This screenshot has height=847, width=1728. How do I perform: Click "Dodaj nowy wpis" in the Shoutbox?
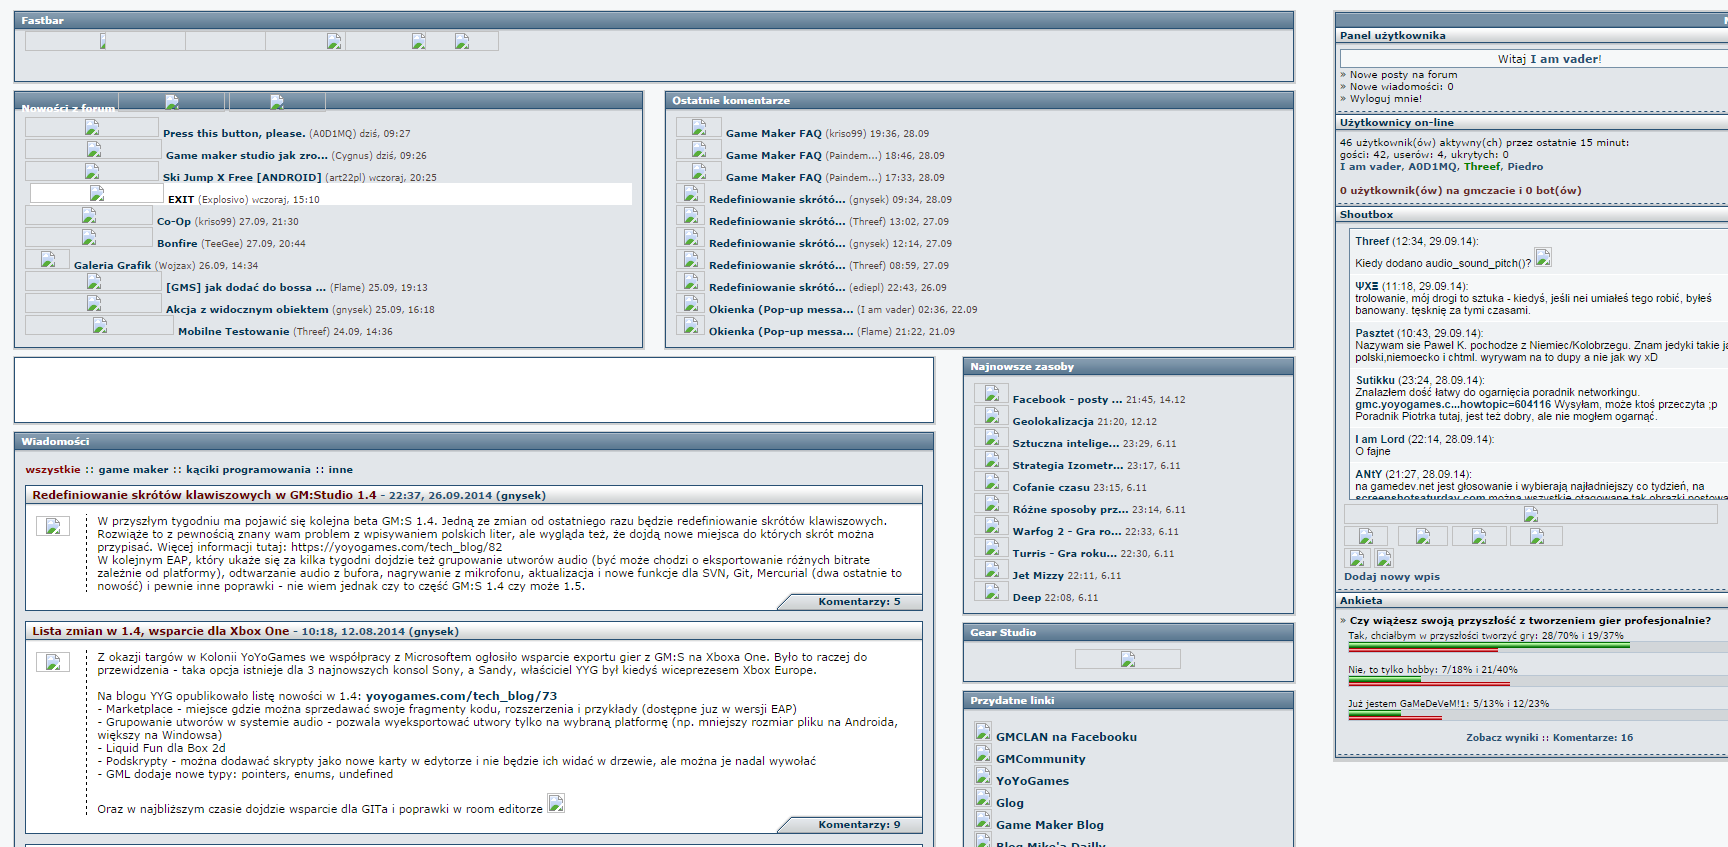point(1392,577)
